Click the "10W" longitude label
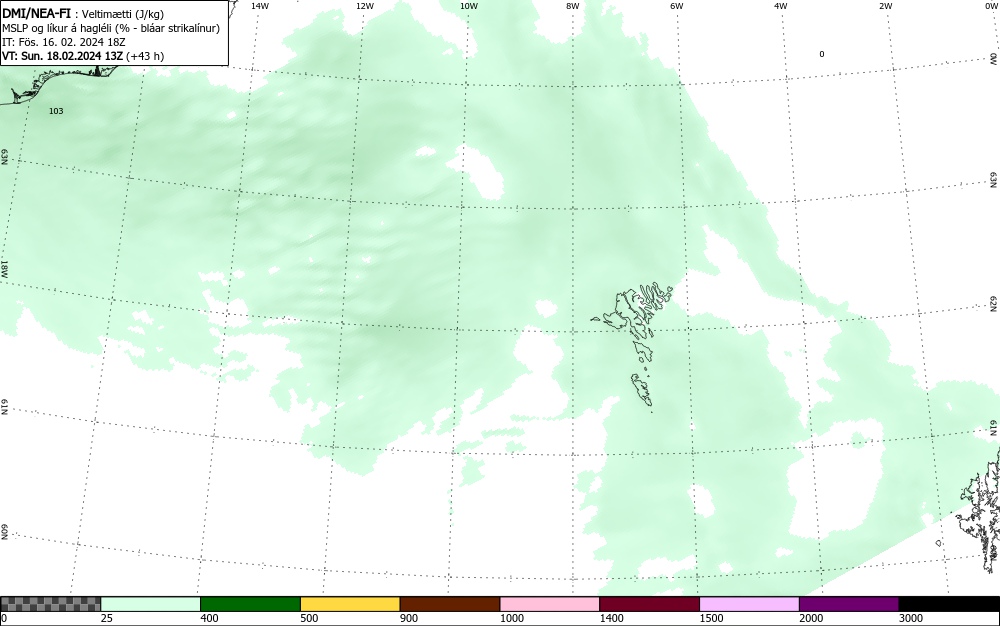This screenshot has width=1000, height=626. (469, 6)
